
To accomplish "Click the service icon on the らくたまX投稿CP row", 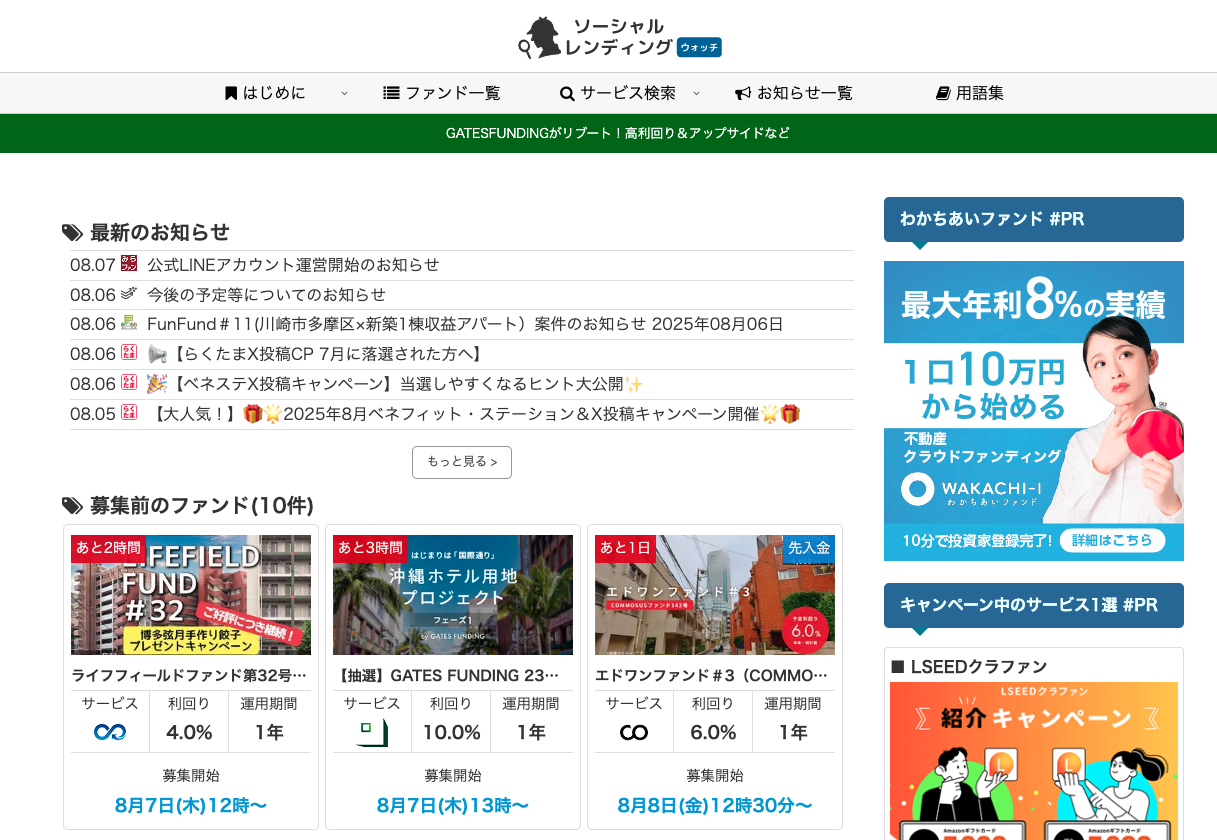I will click(129, 353).
